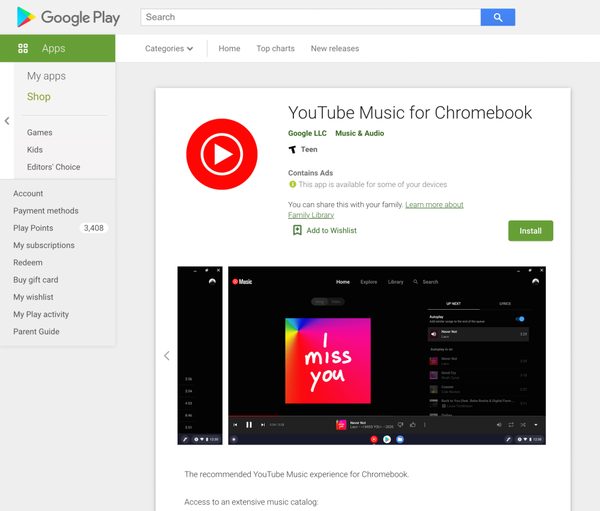The height and width of the screenshot is (511, 600).
Task: Open the Parent Guide
Action: tap(36, 331)
